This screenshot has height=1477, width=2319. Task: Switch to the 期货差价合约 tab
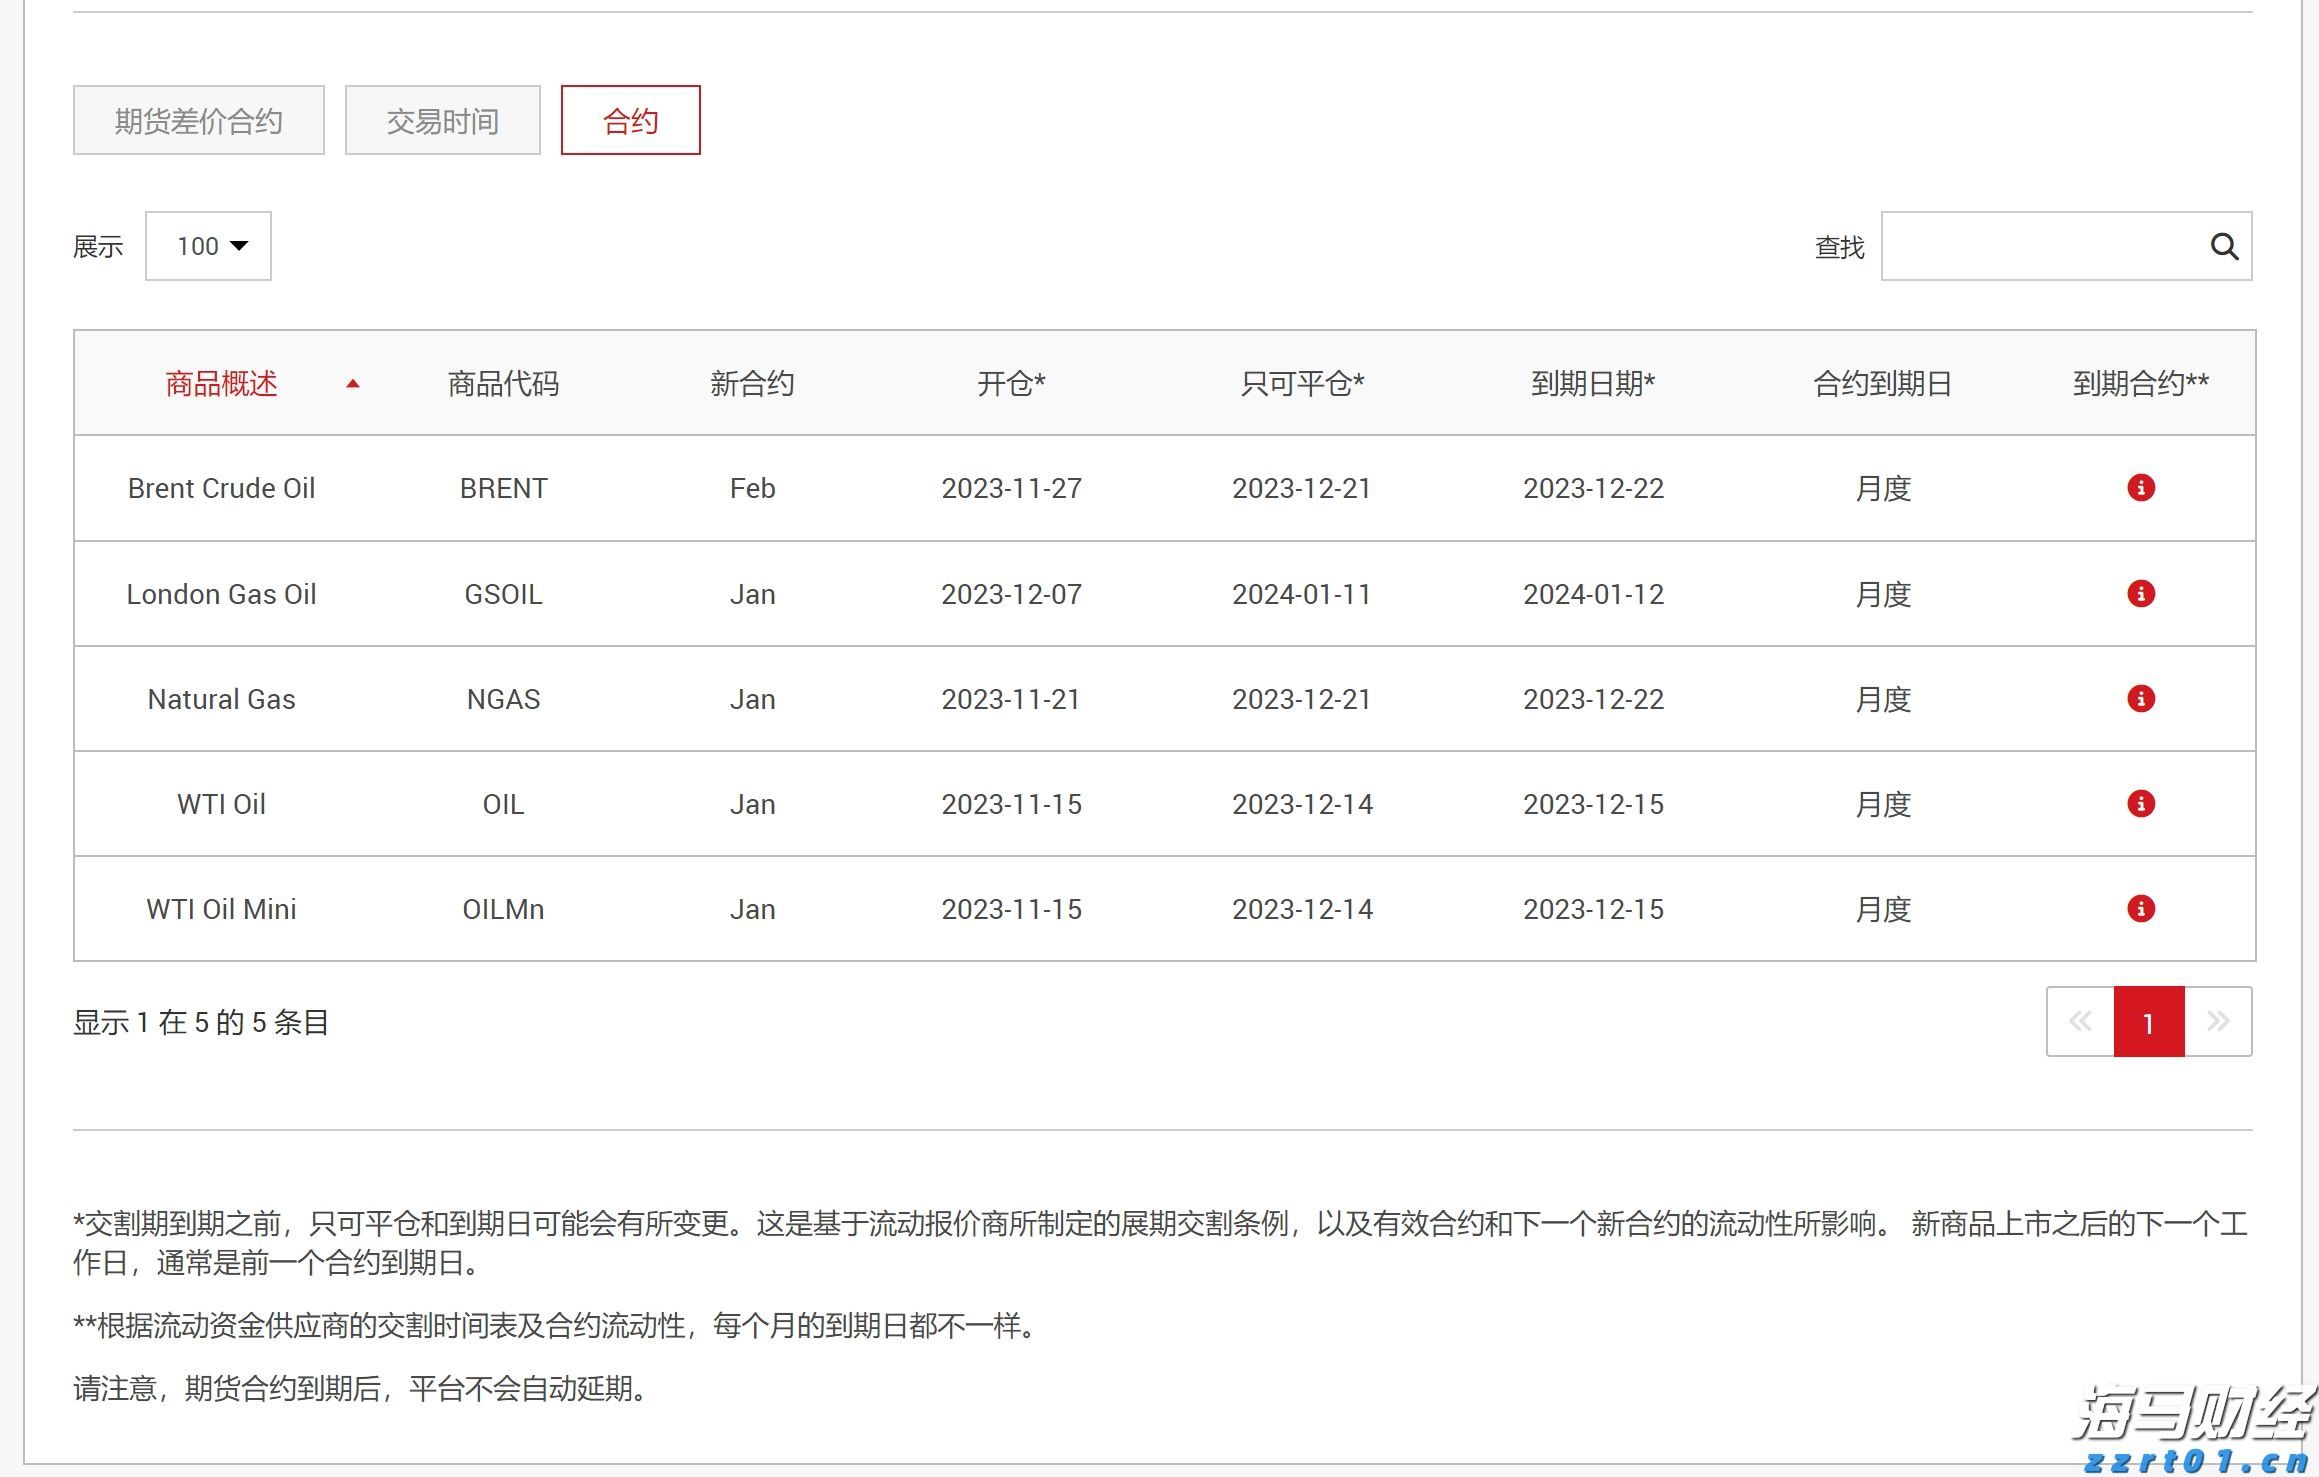pyautogui.click(x=198, y=119)
